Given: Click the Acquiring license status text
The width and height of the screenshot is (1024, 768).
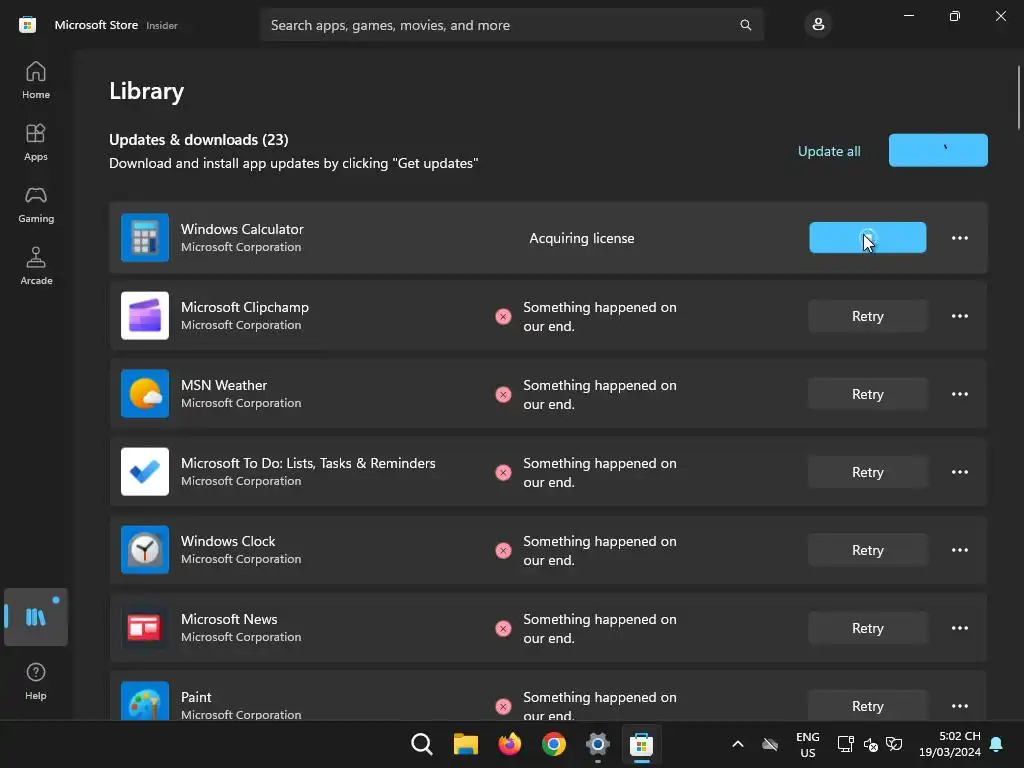Looking at the screenshot, I should point(581,238).
